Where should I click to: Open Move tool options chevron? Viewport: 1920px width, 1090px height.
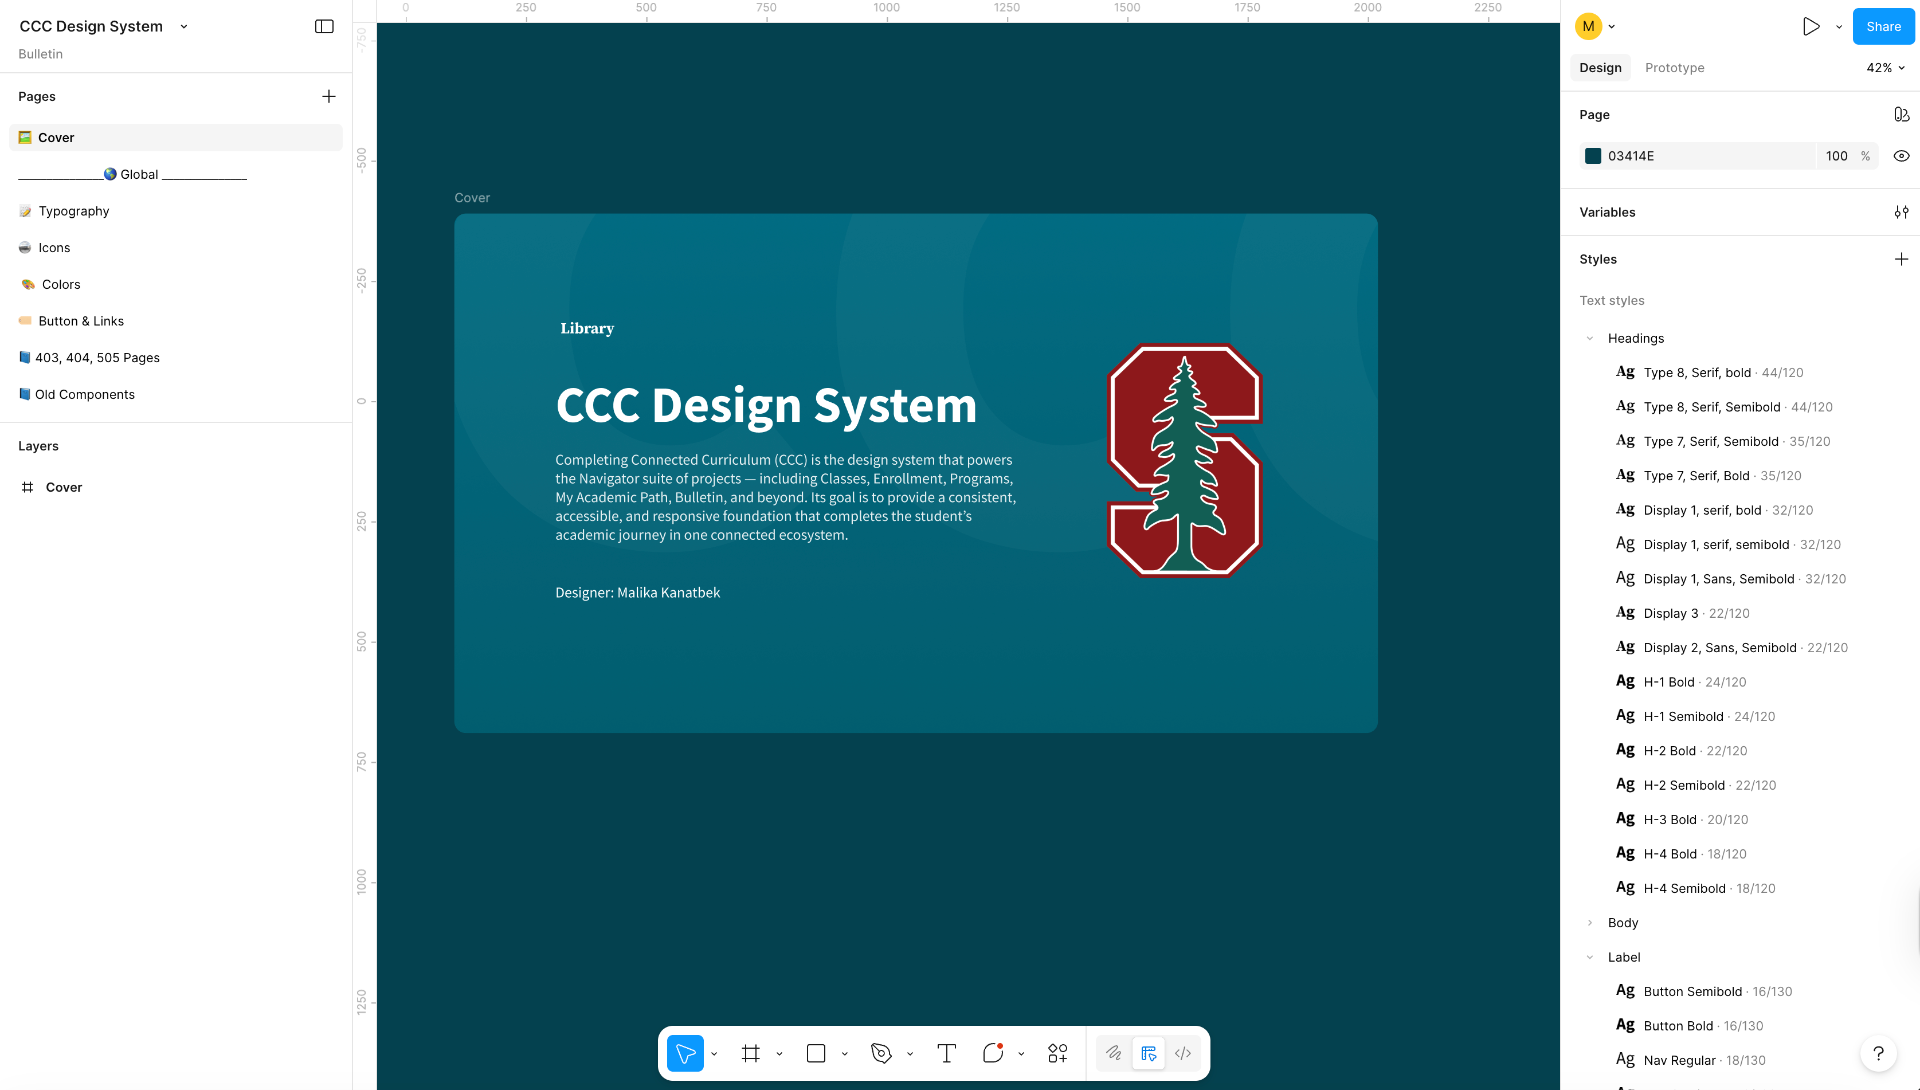click(x=714, y=1054)
